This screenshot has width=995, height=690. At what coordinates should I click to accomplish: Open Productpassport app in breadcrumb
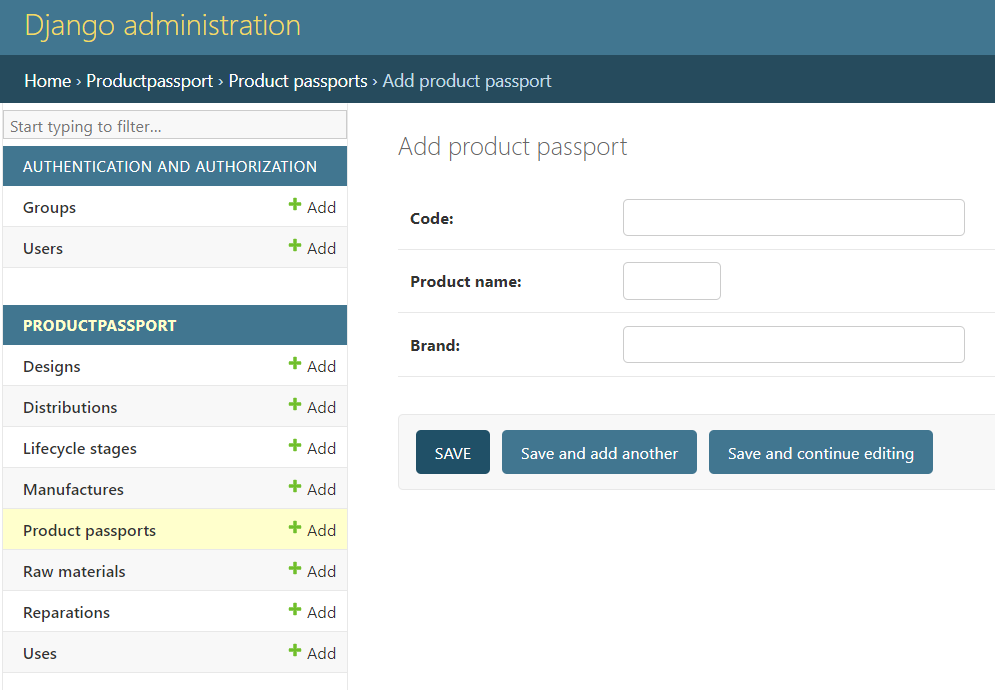tap(149, 81)
